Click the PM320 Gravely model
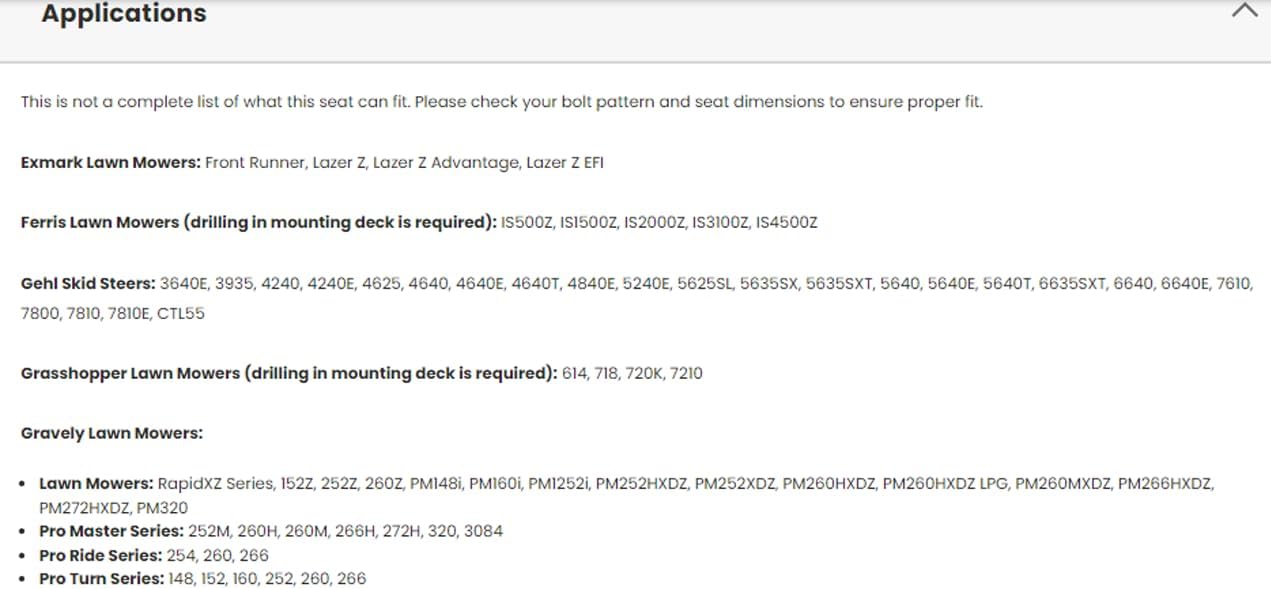 point(162,508)
